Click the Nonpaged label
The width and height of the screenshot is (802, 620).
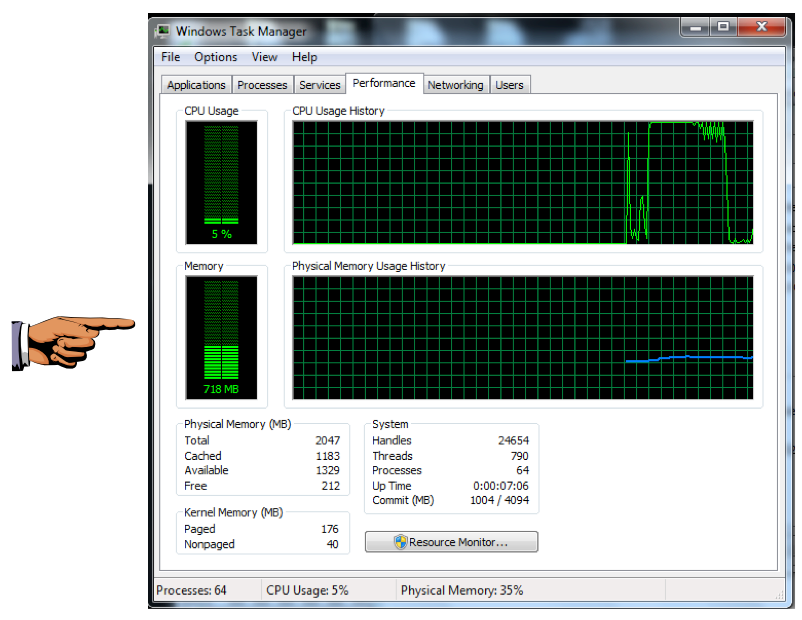[x=209, y=544]
